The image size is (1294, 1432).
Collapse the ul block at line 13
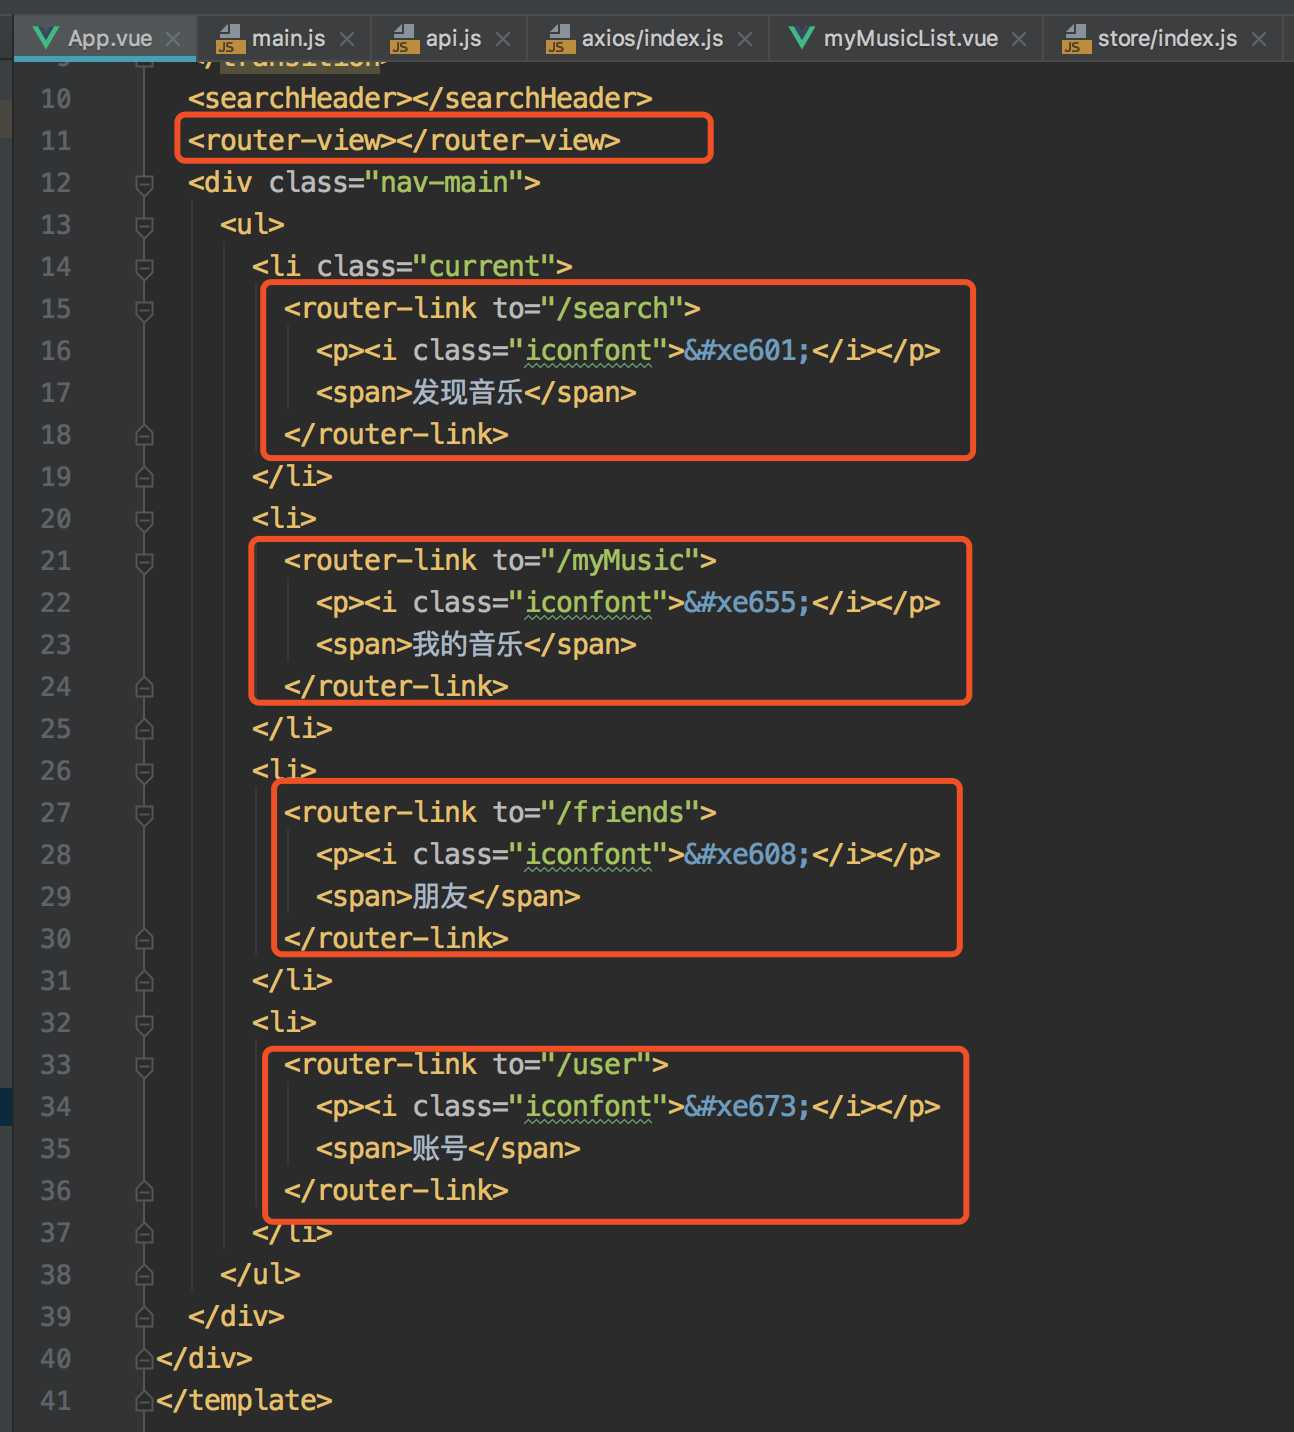point(144,226)
